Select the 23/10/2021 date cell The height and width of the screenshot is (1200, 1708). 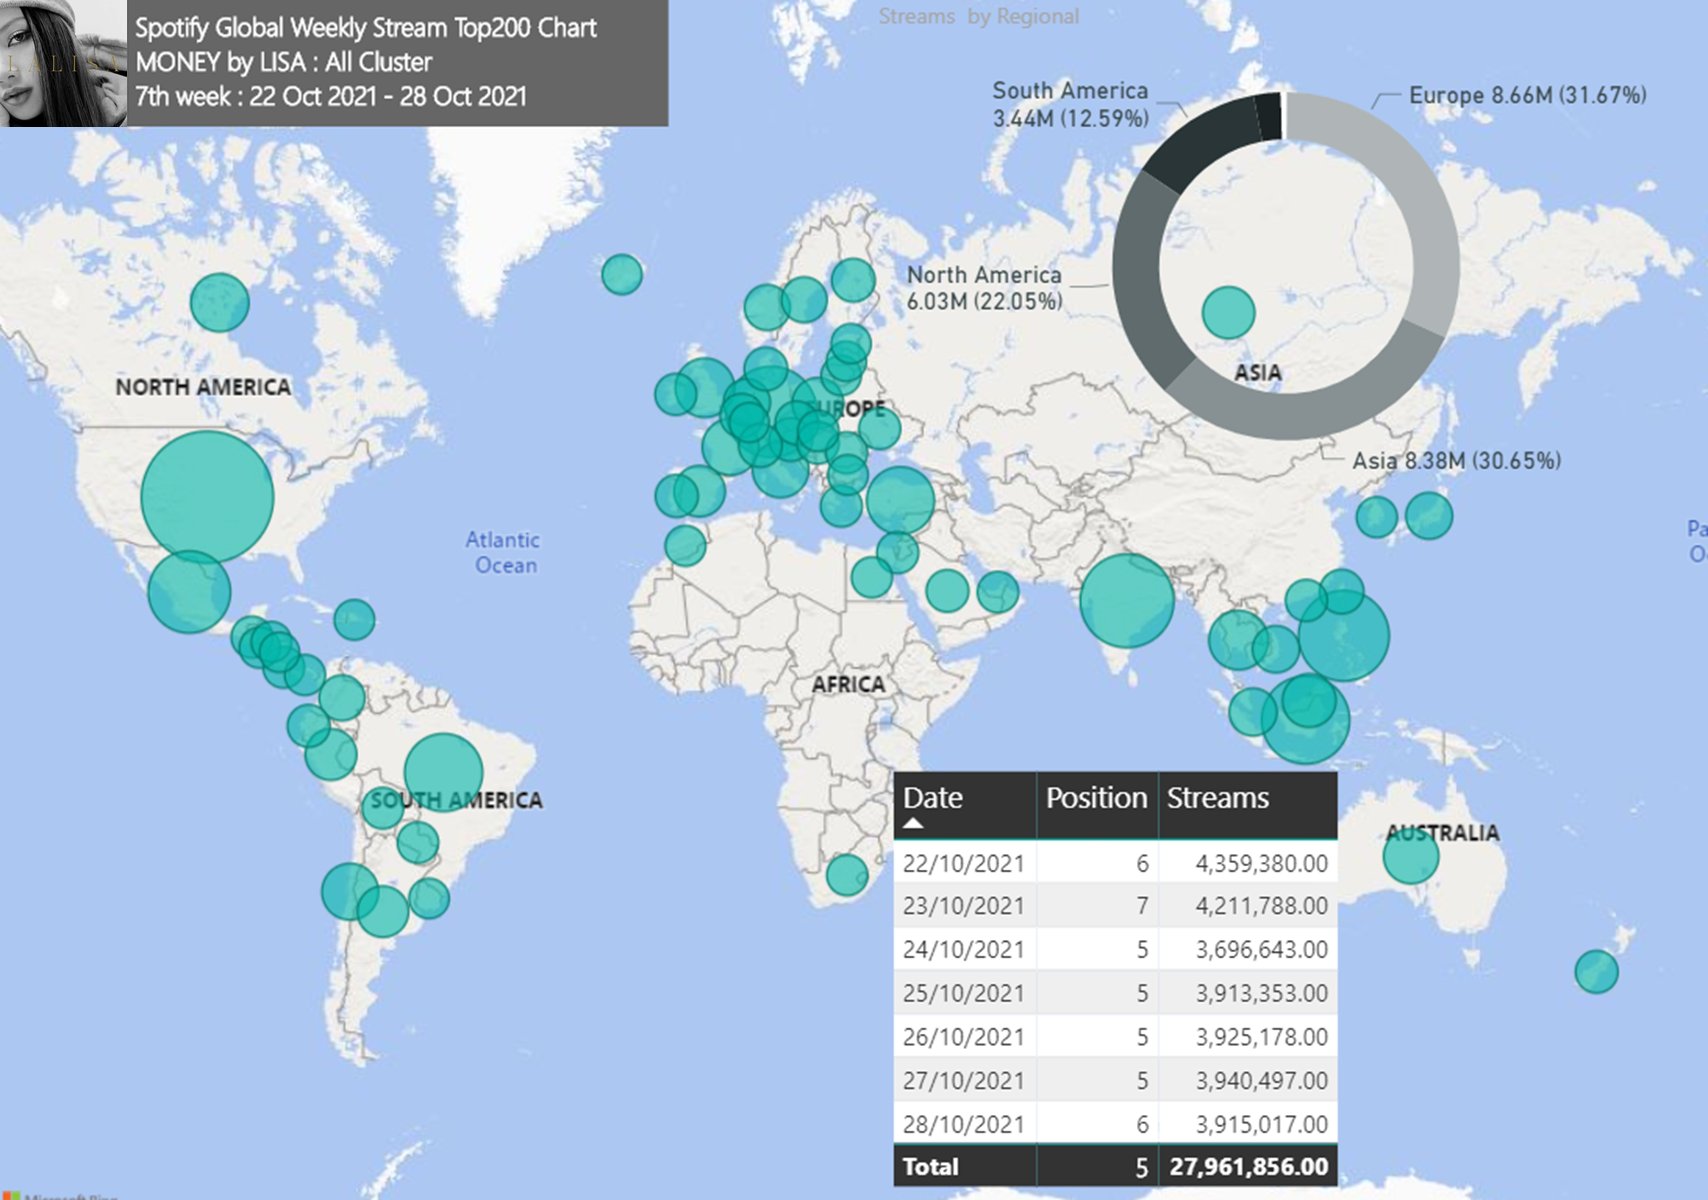[x=964, y=906]
